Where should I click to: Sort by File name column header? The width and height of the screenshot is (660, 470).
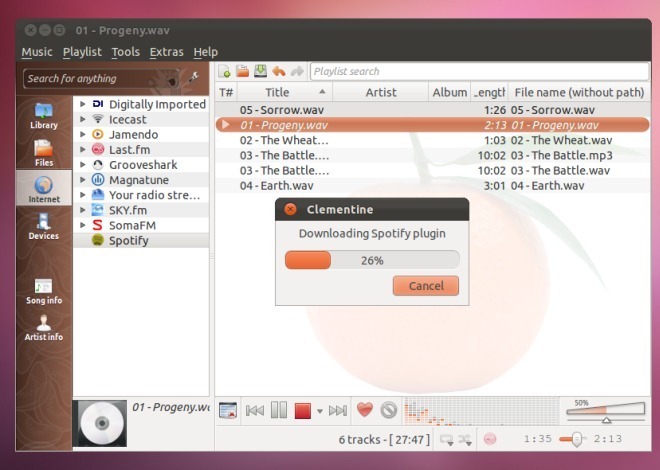click(579, 92)
